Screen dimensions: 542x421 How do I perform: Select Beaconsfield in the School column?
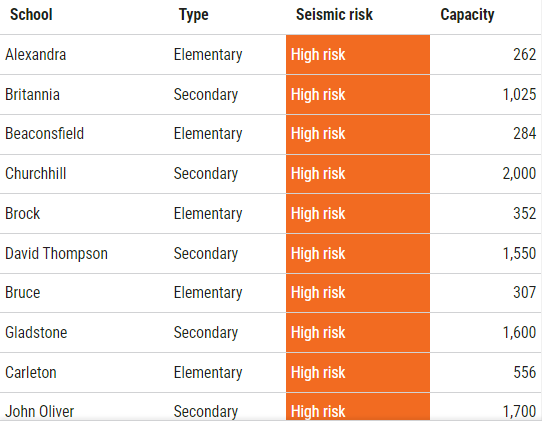(x=45, y=134)
